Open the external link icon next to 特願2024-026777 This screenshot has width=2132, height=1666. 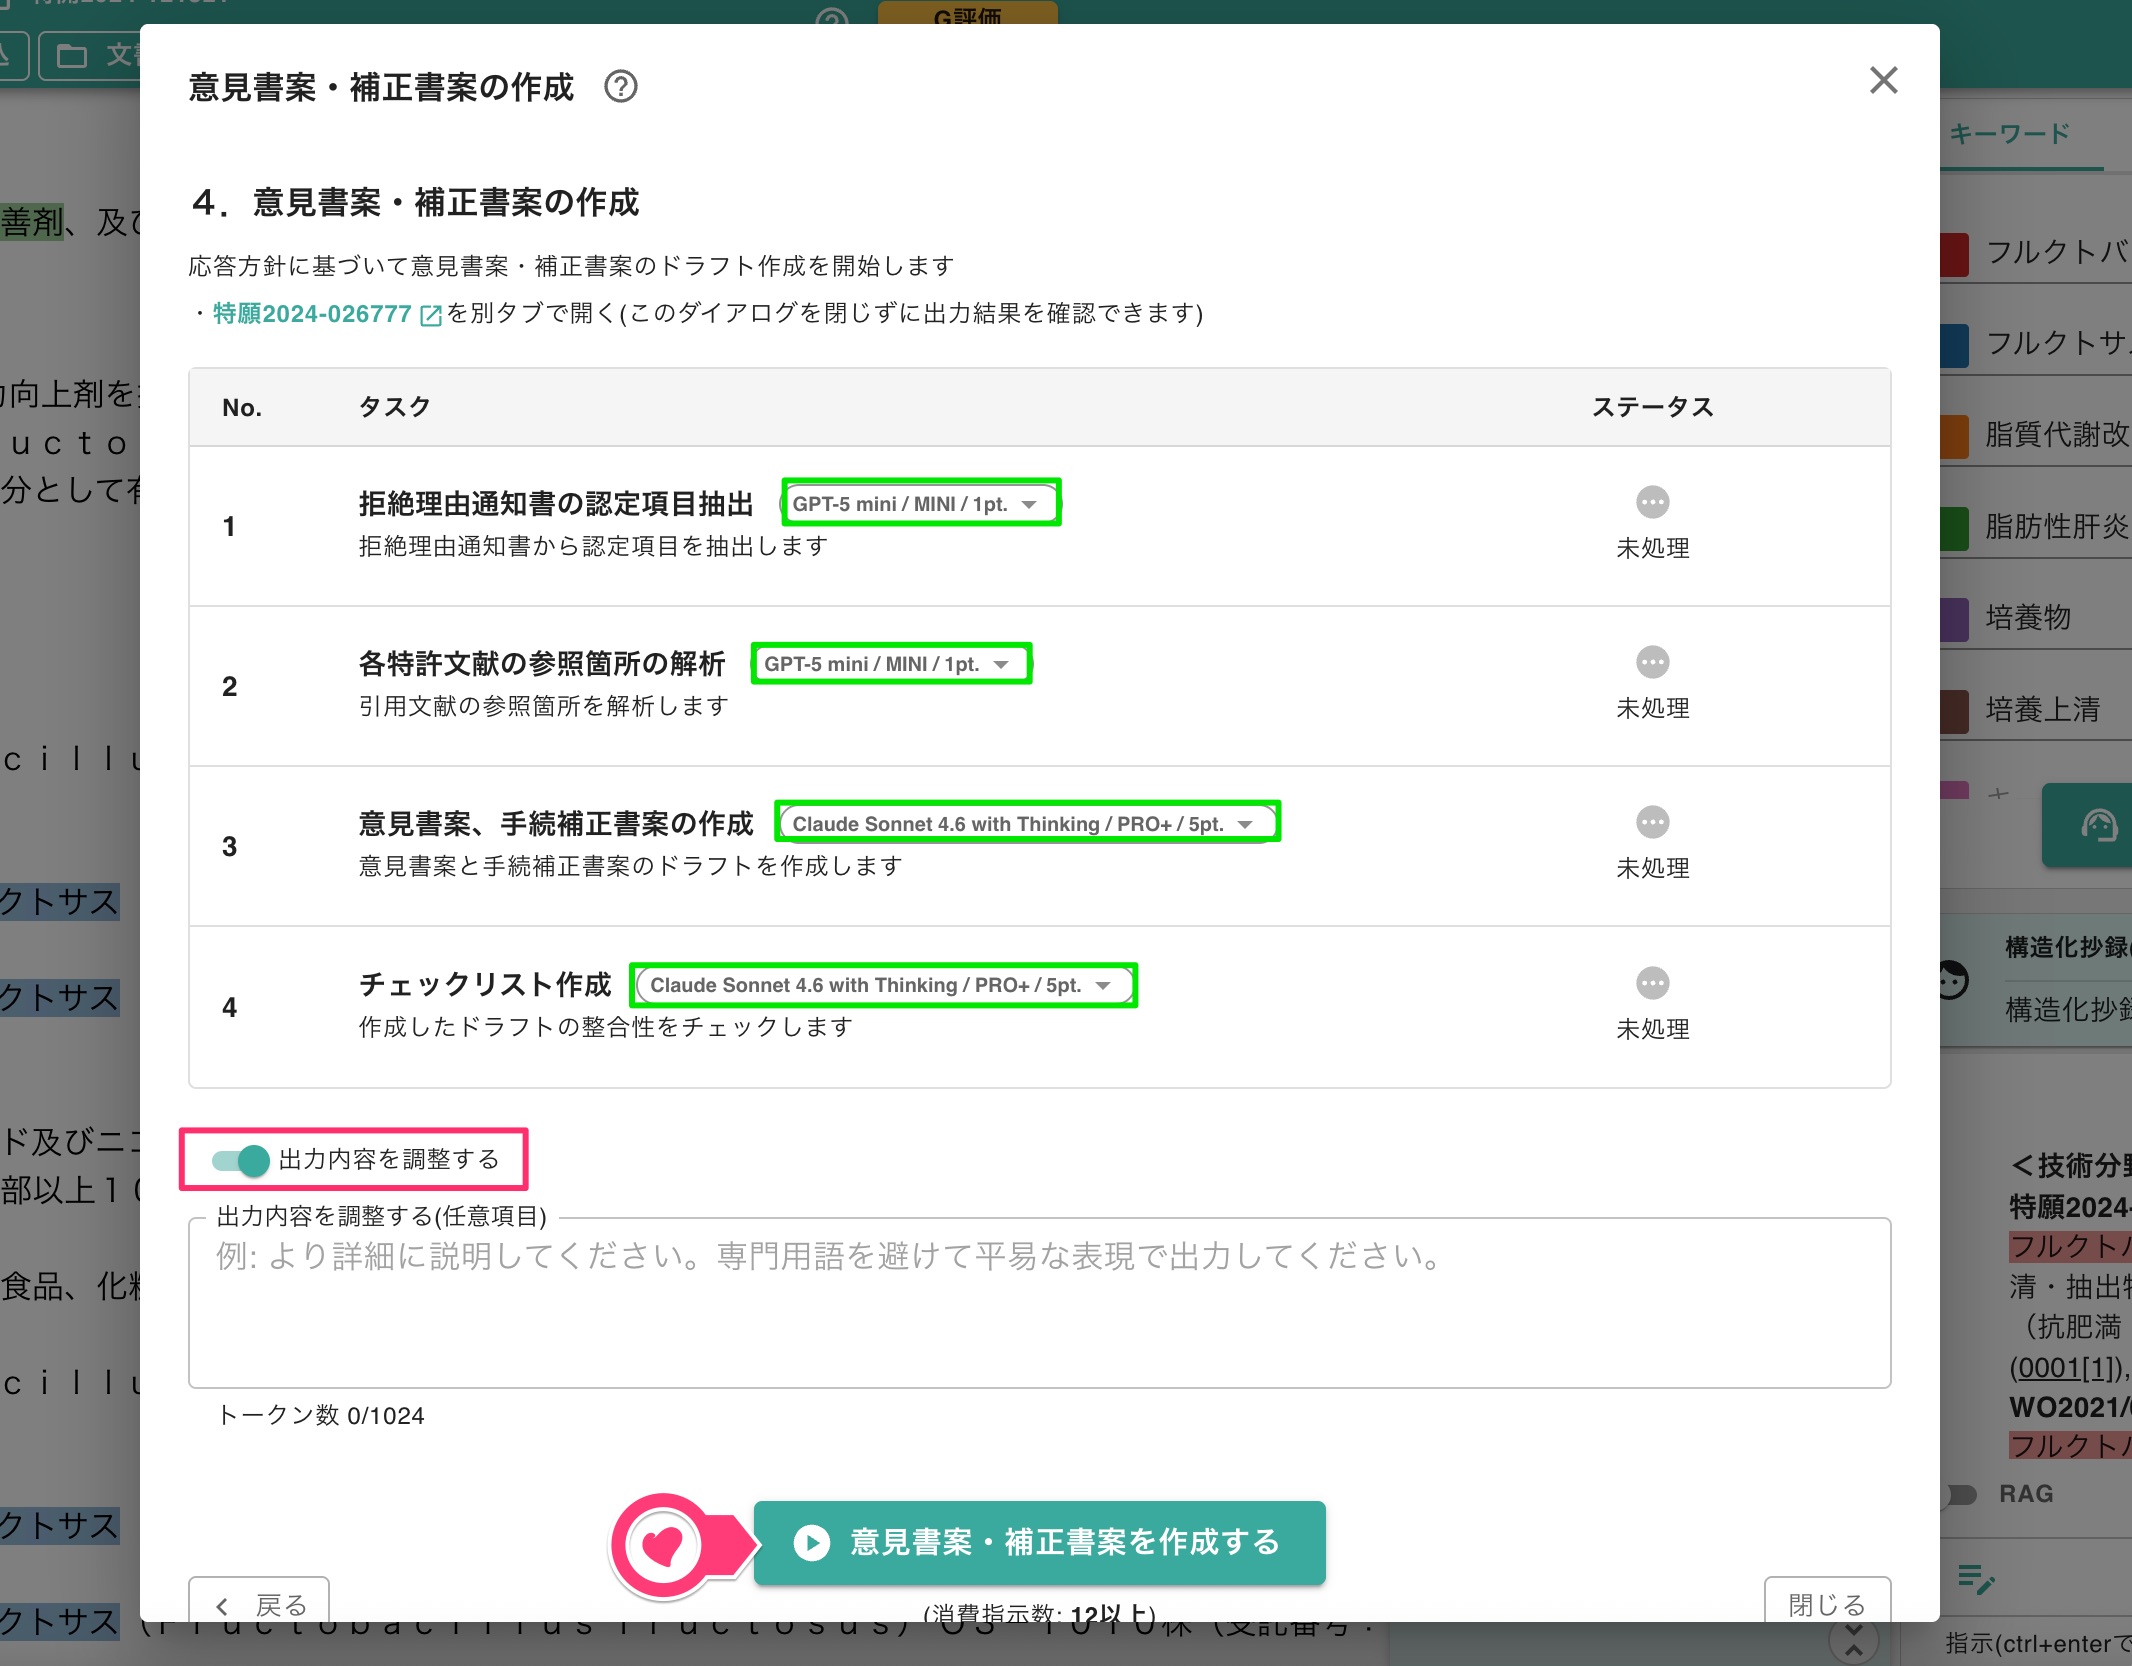pos(431,316)
